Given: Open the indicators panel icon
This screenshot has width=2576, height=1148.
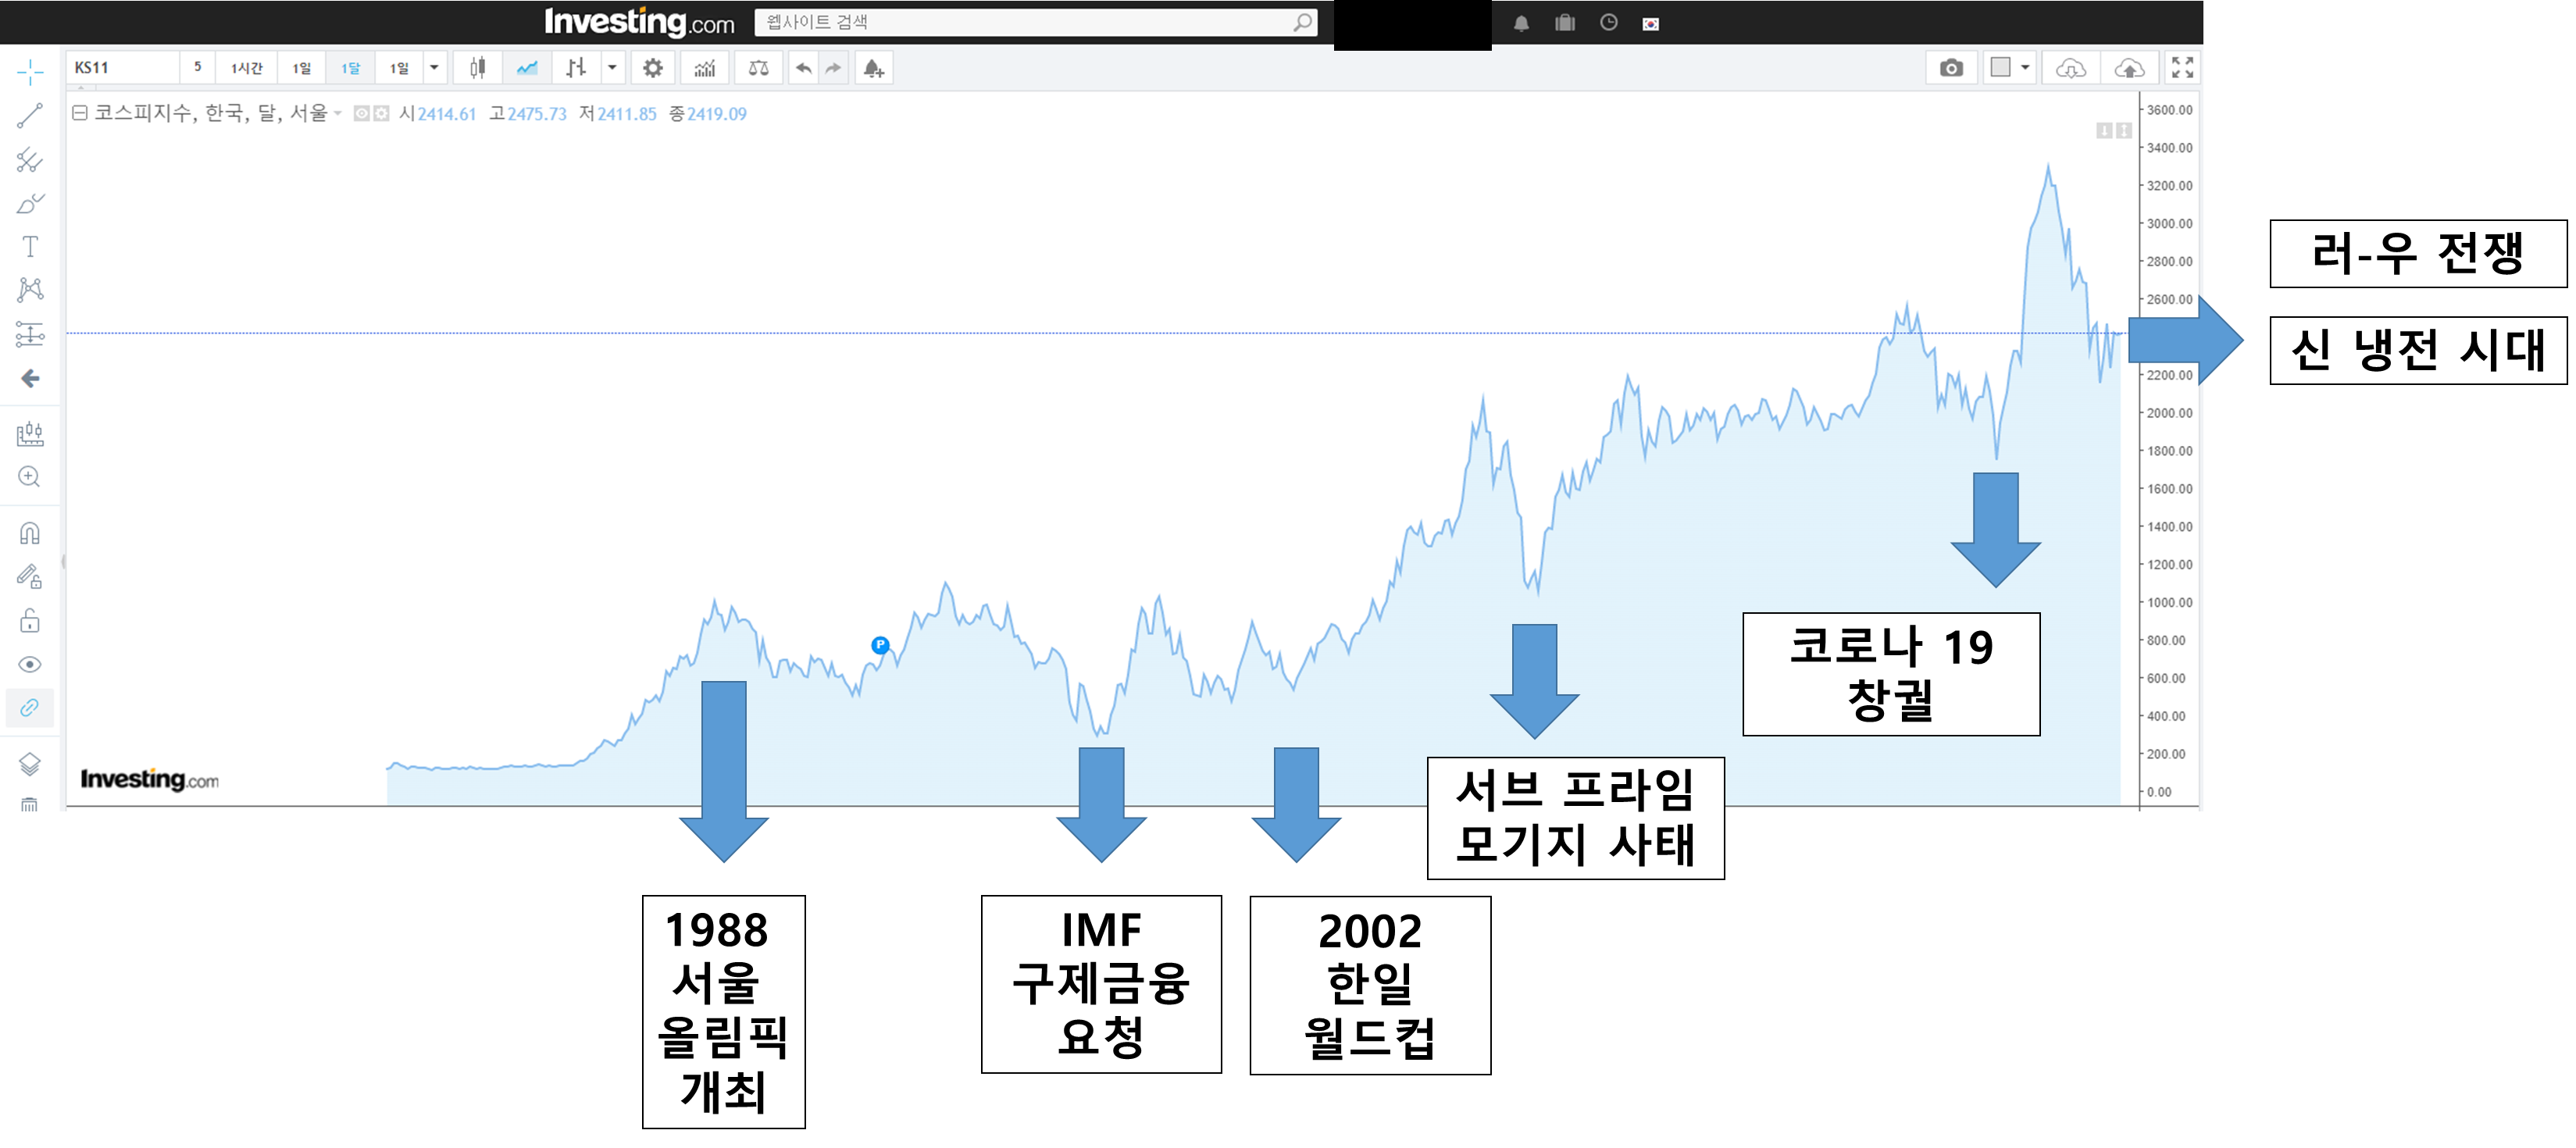Looking at the screenshot, I should (x=705, y=68).
